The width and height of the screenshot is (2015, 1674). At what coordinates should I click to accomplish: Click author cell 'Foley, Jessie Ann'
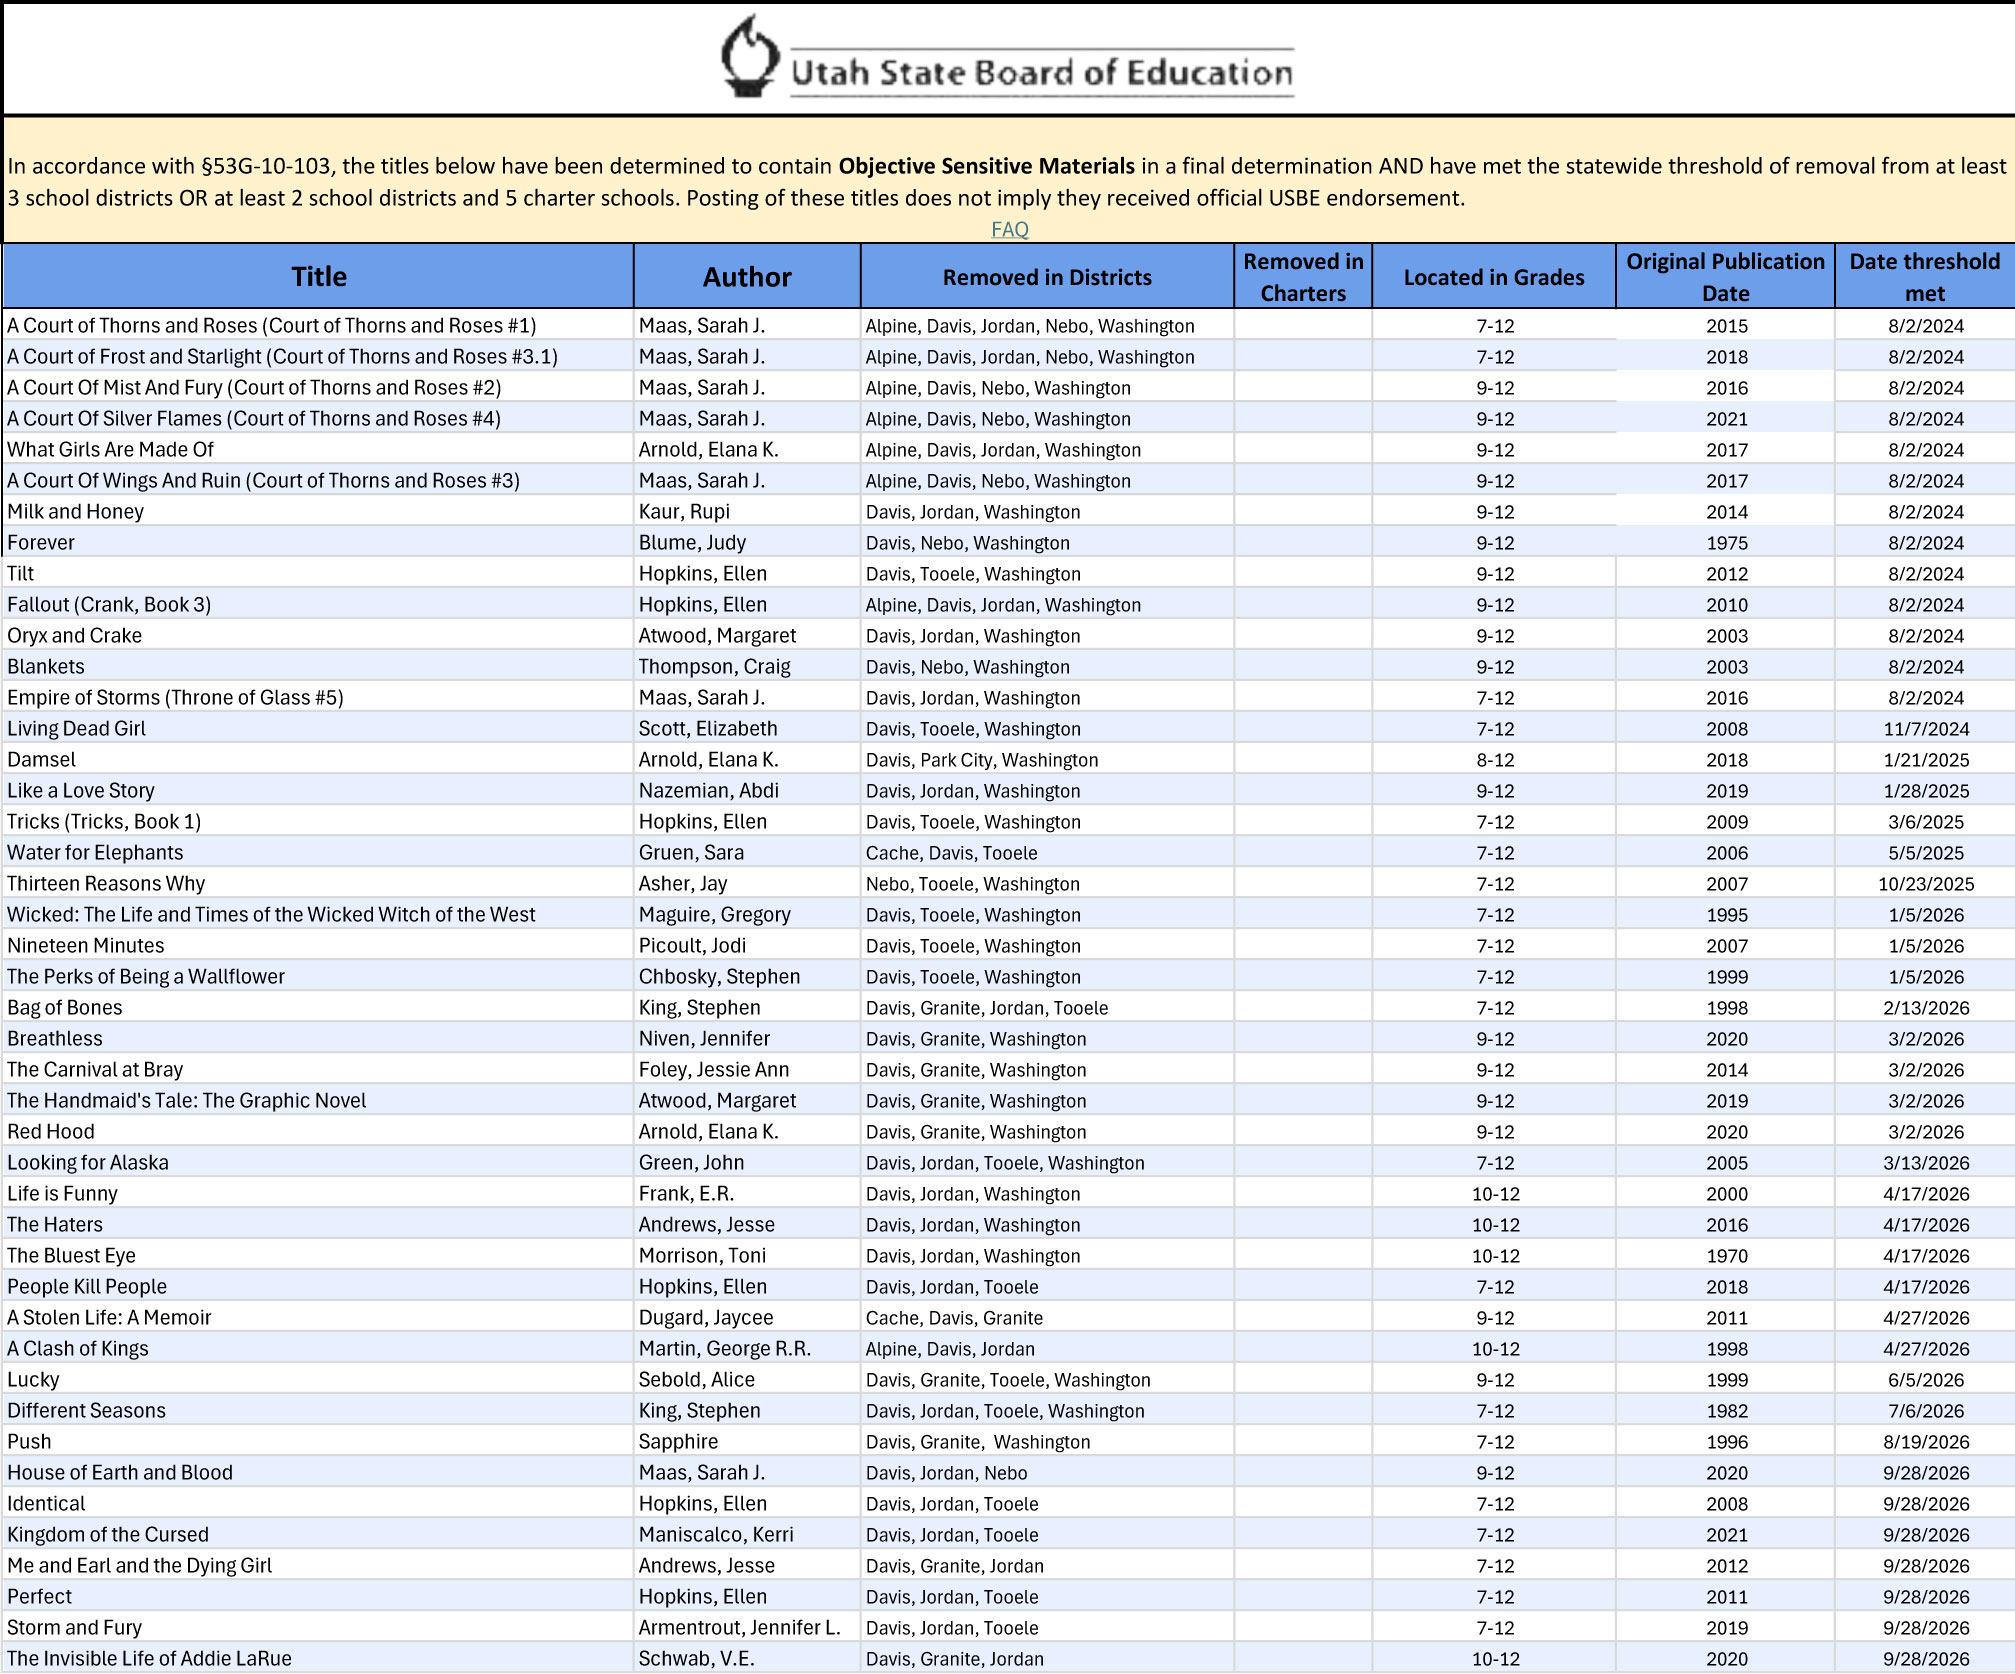(747, 1070)
